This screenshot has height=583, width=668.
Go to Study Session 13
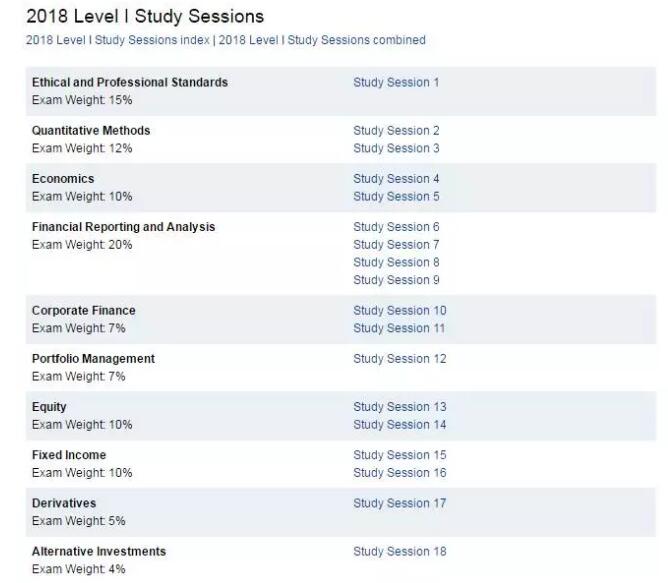click(400, 407)
